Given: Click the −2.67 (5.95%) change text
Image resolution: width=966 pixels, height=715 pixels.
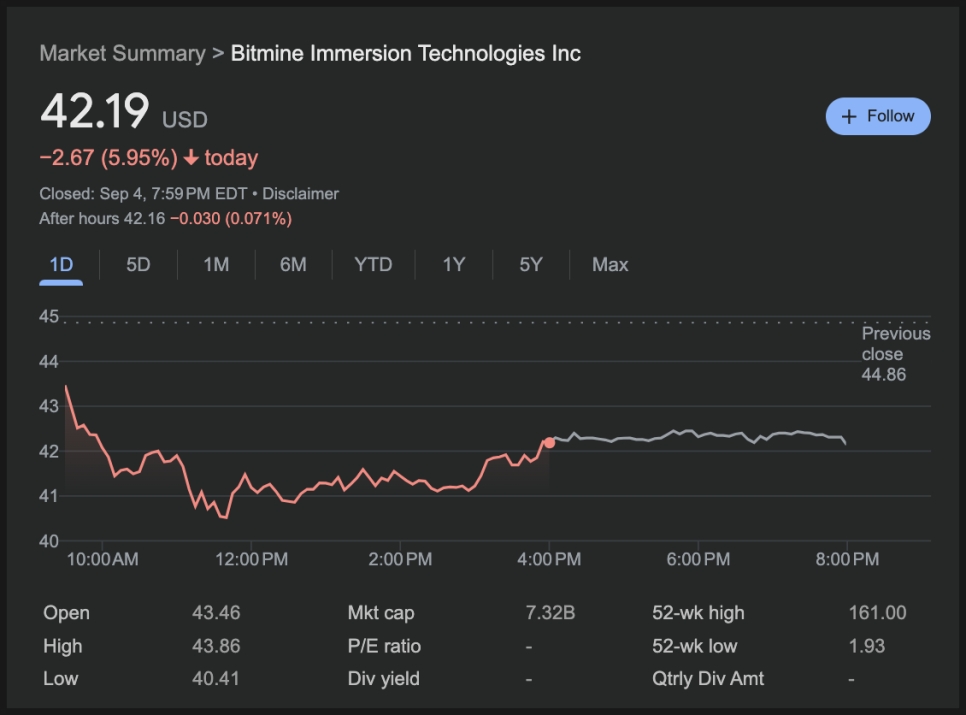Looking at the screenshot, I should coord(108,158).
